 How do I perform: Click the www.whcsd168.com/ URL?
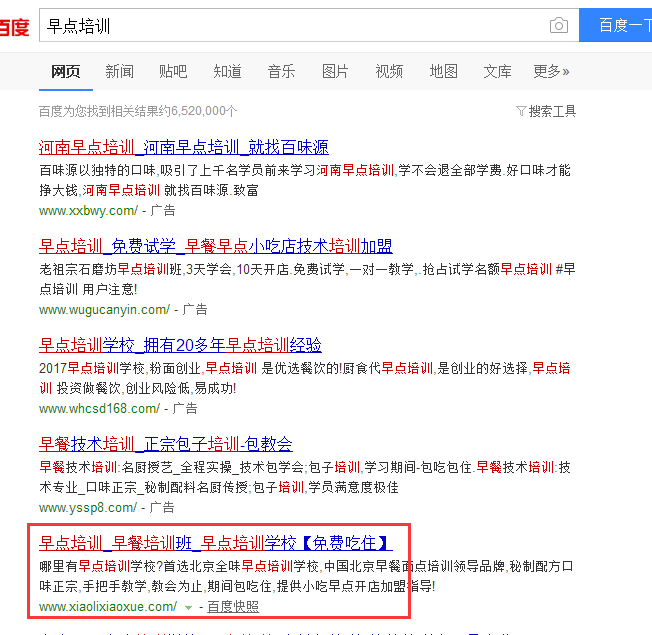(99, 409)
